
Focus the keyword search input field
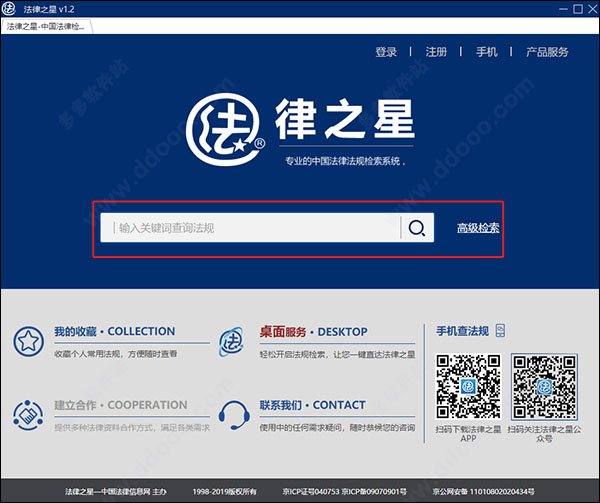tap(250, 228)
